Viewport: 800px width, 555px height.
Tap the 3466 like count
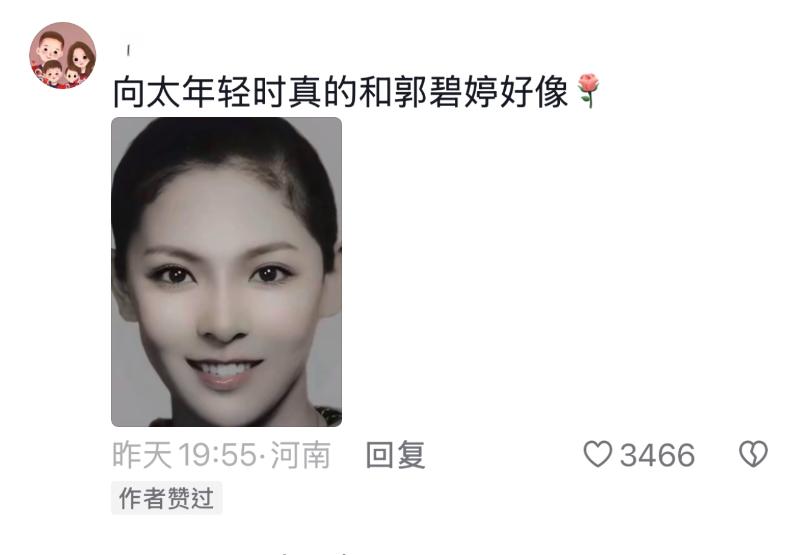[x=657, y=455]
